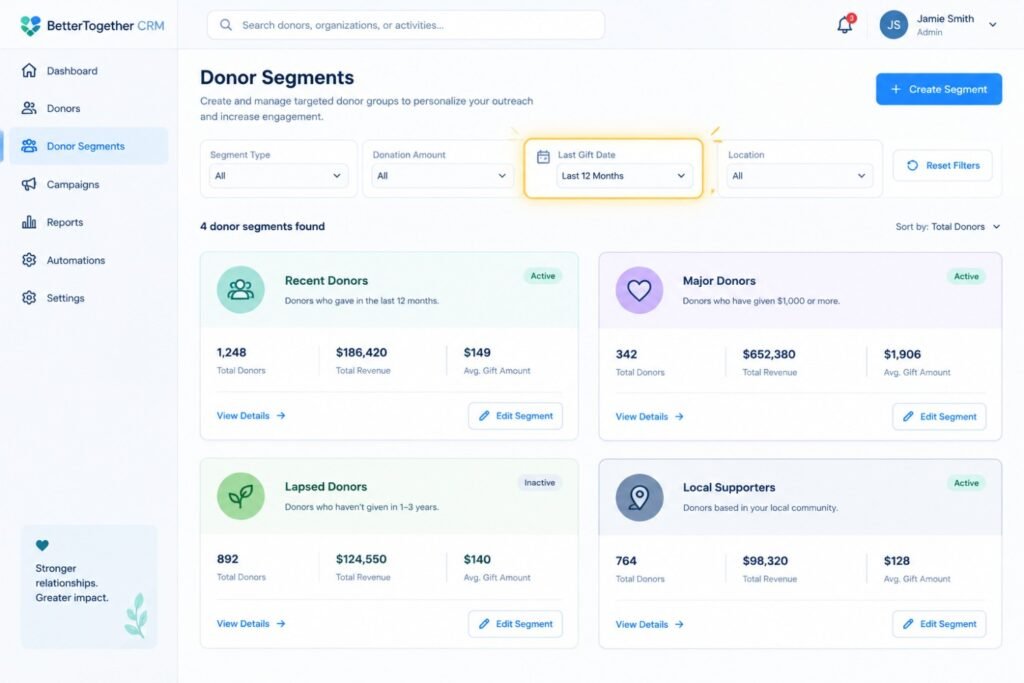The width and height of the screenshot is (1024, 683).
Task: Click the $1,906 average gift amount
Action: click(902, 354)
